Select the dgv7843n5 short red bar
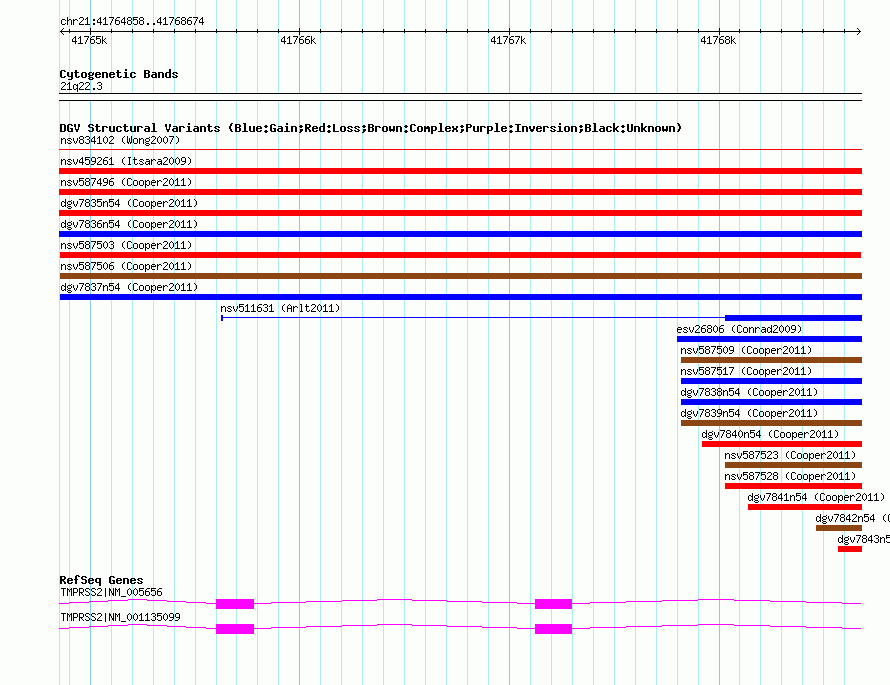 850,549
